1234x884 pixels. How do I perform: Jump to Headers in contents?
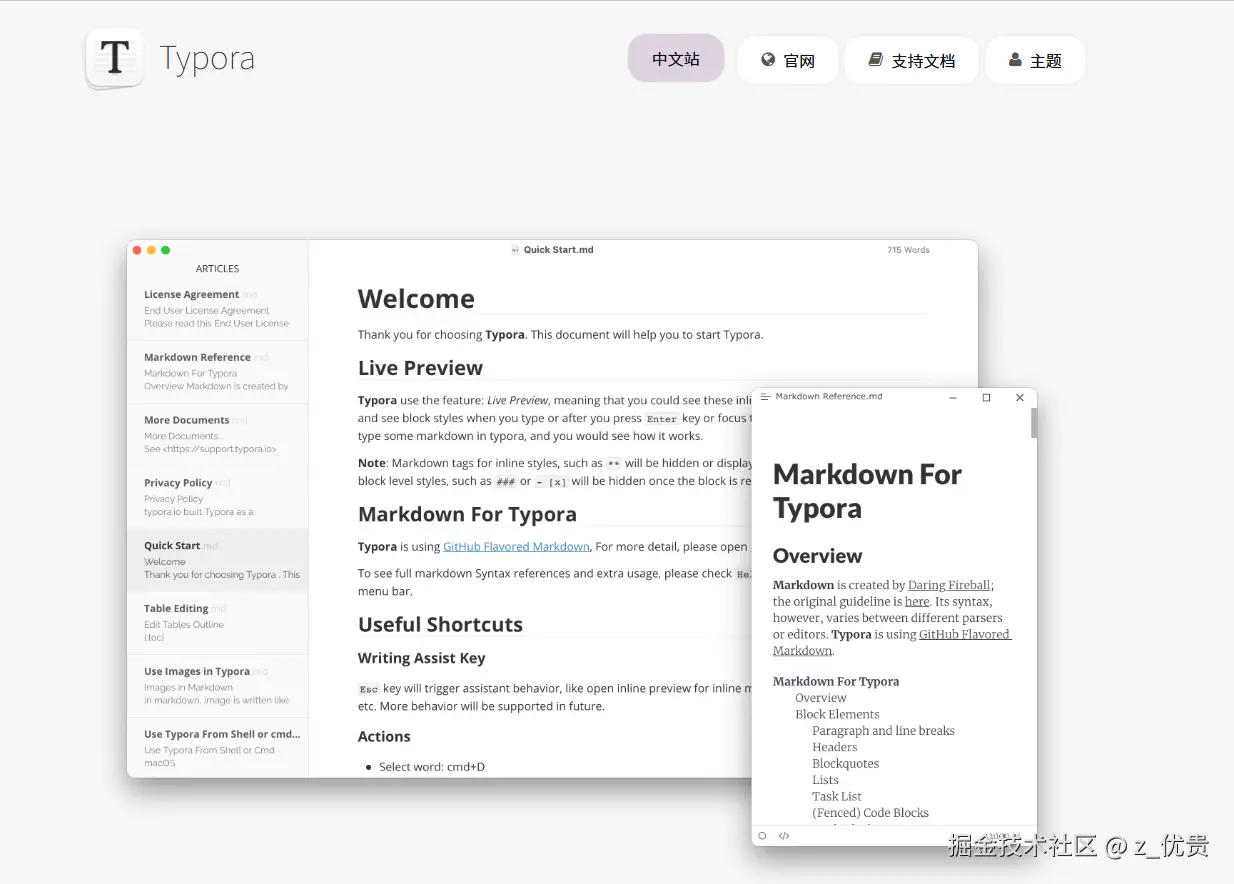(834, 747)
